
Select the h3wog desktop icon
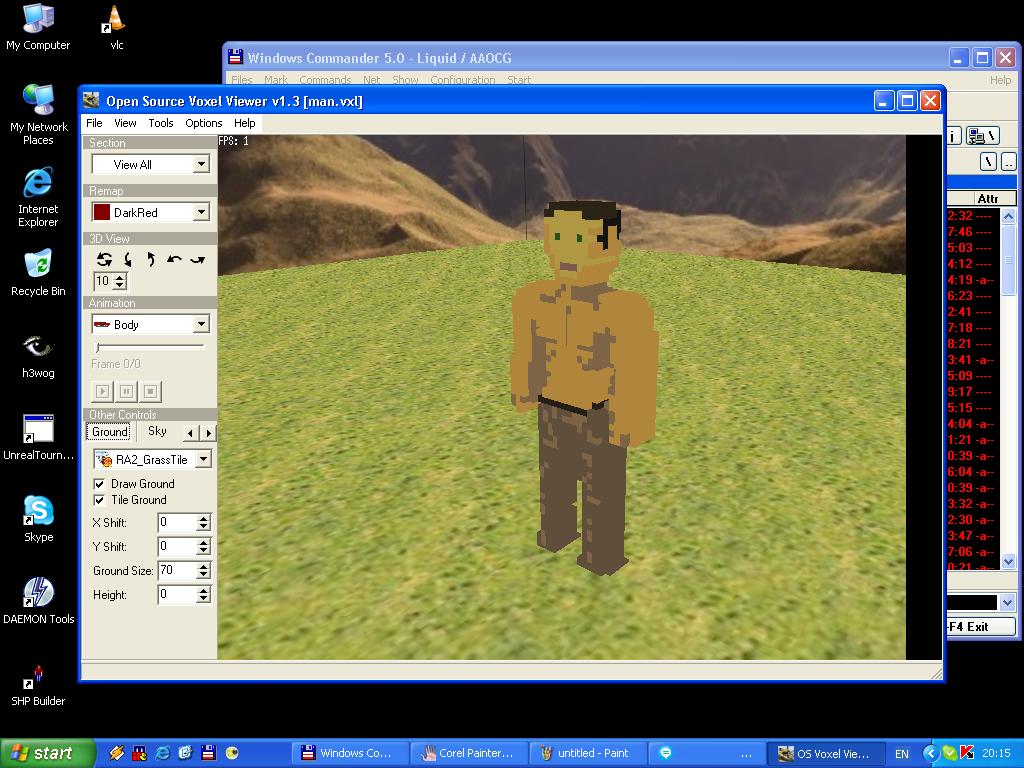[38, 355]
